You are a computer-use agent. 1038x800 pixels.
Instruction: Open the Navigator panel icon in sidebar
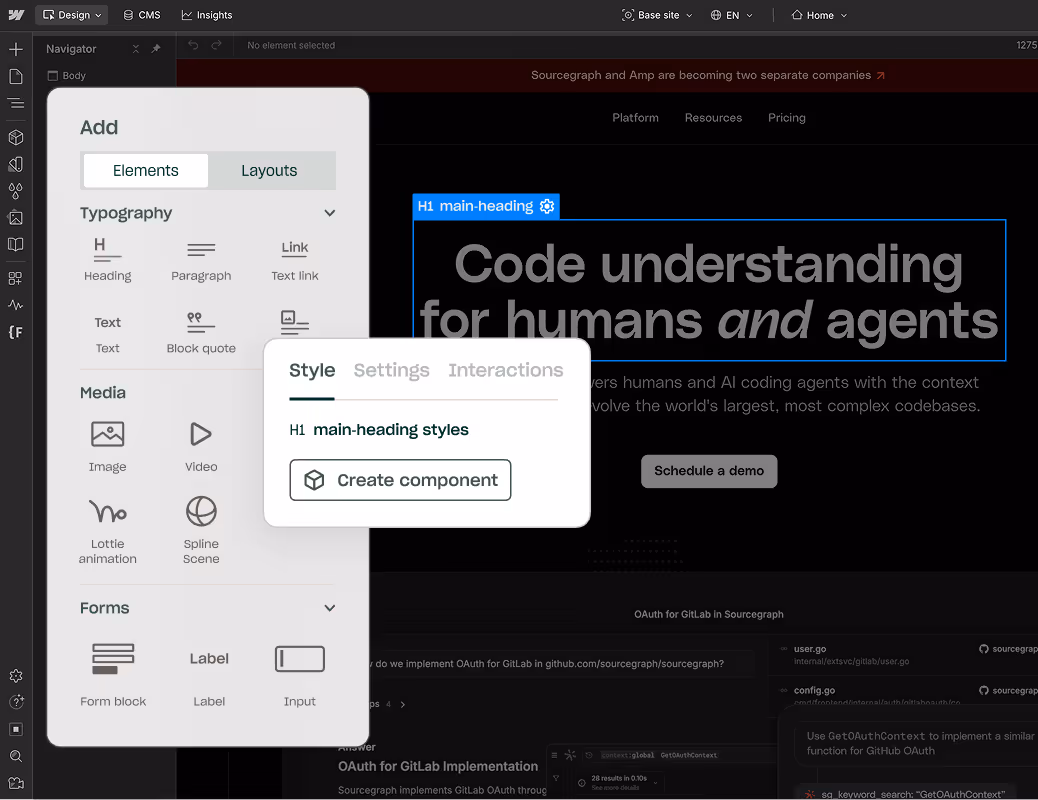point(16,103)
